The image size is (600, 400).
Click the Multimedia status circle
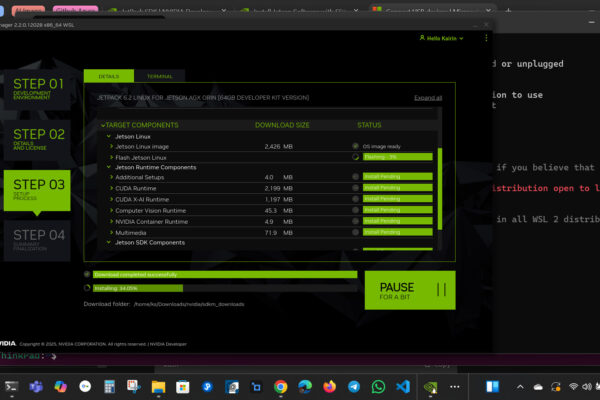(x=355, y=232)
